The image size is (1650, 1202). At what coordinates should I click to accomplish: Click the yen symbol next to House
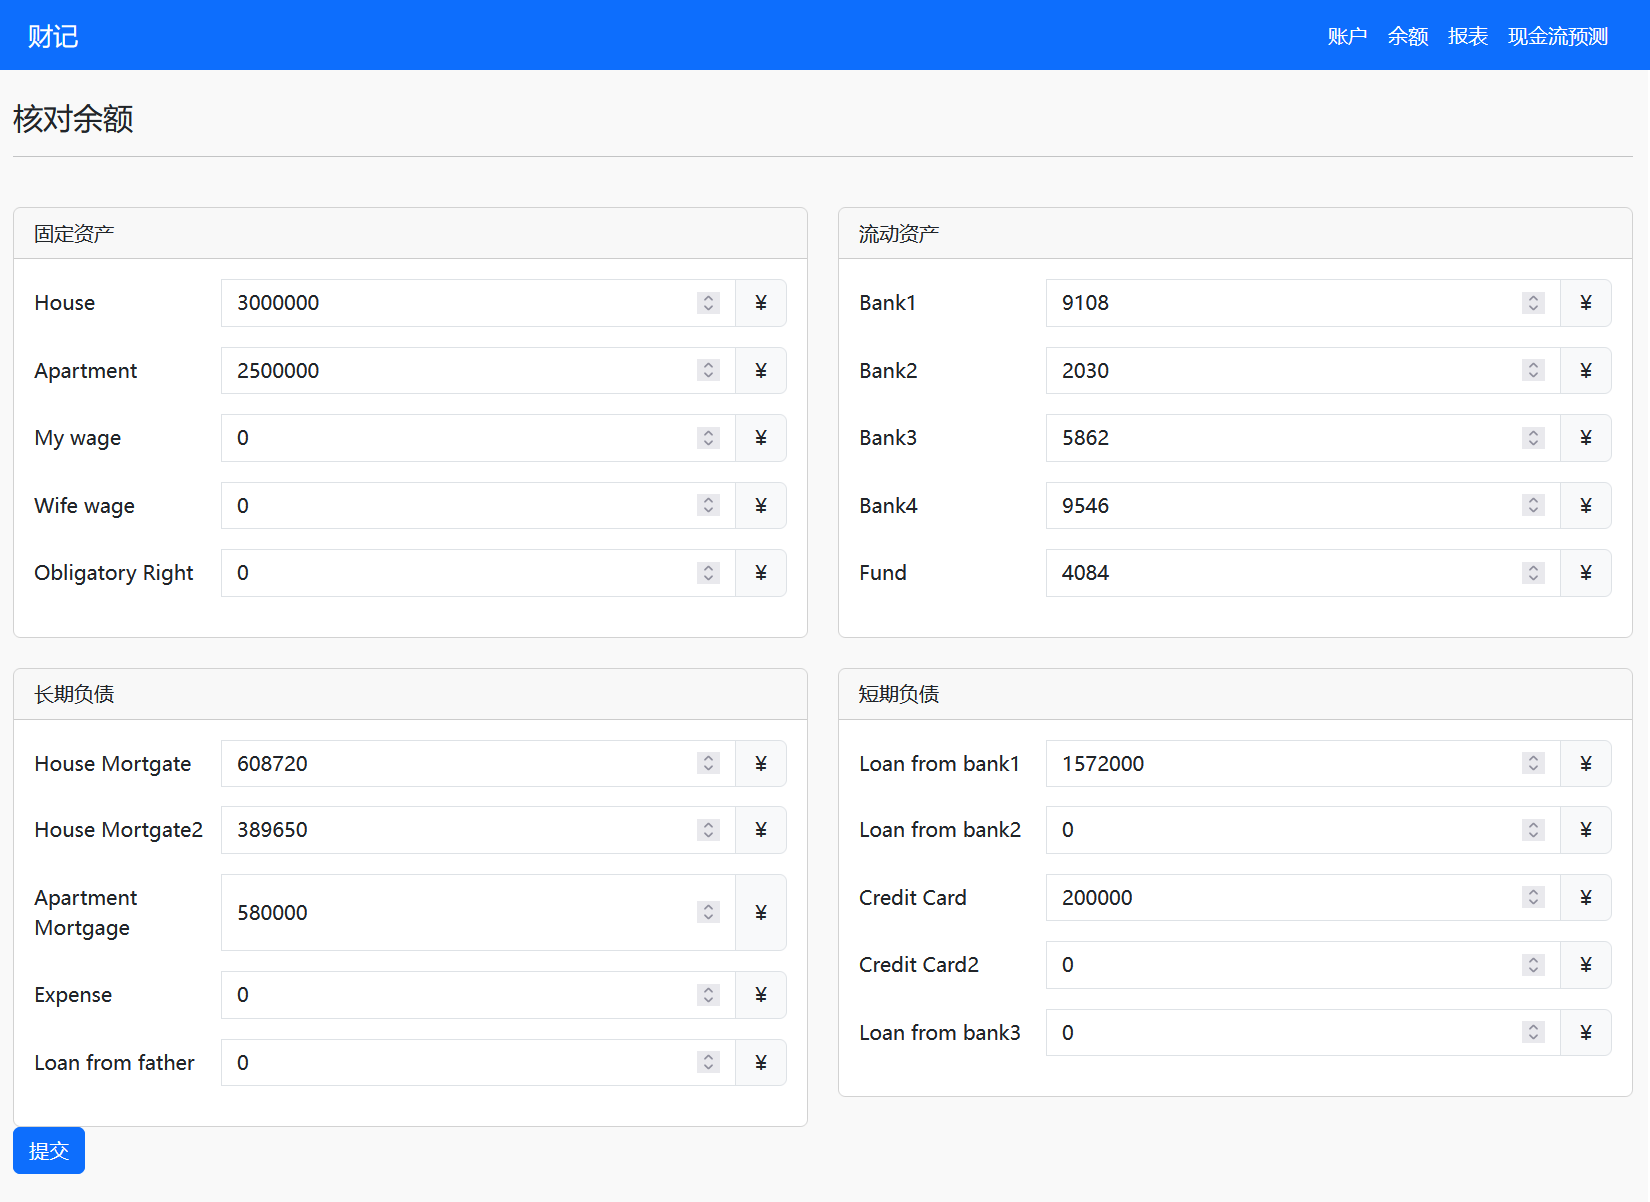(x=761, y=303)
